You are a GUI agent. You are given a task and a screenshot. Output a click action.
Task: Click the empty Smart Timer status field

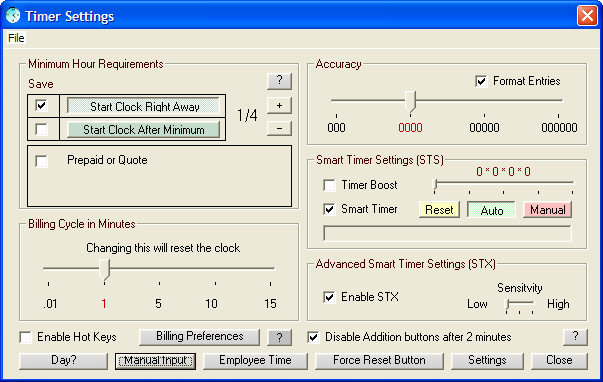click(447, 234)
